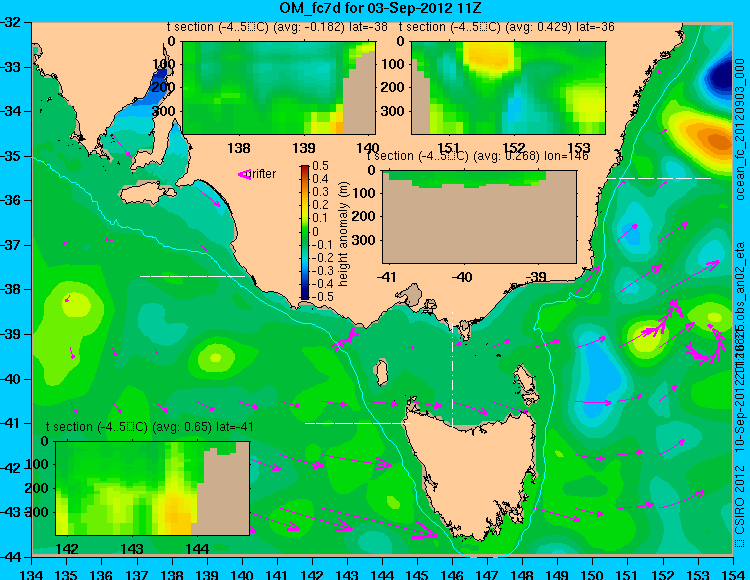Open the lon=146 section inset plot
This screenshot has height=580, width=750.
point(479,217)
